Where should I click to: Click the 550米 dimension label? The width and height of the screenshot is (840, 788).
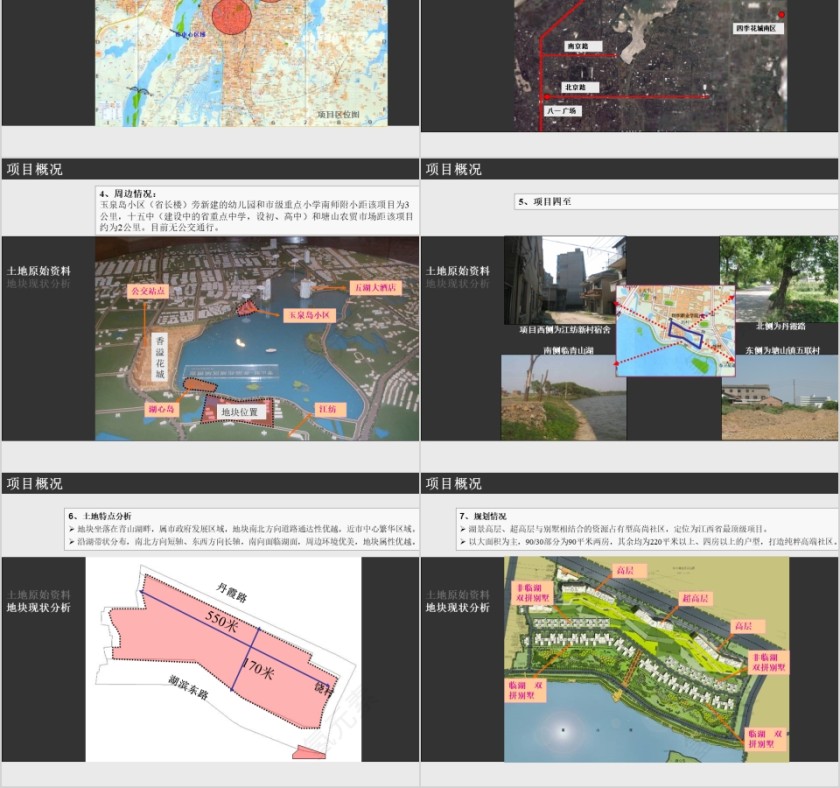pyautogui.click(x=220, y=623)
